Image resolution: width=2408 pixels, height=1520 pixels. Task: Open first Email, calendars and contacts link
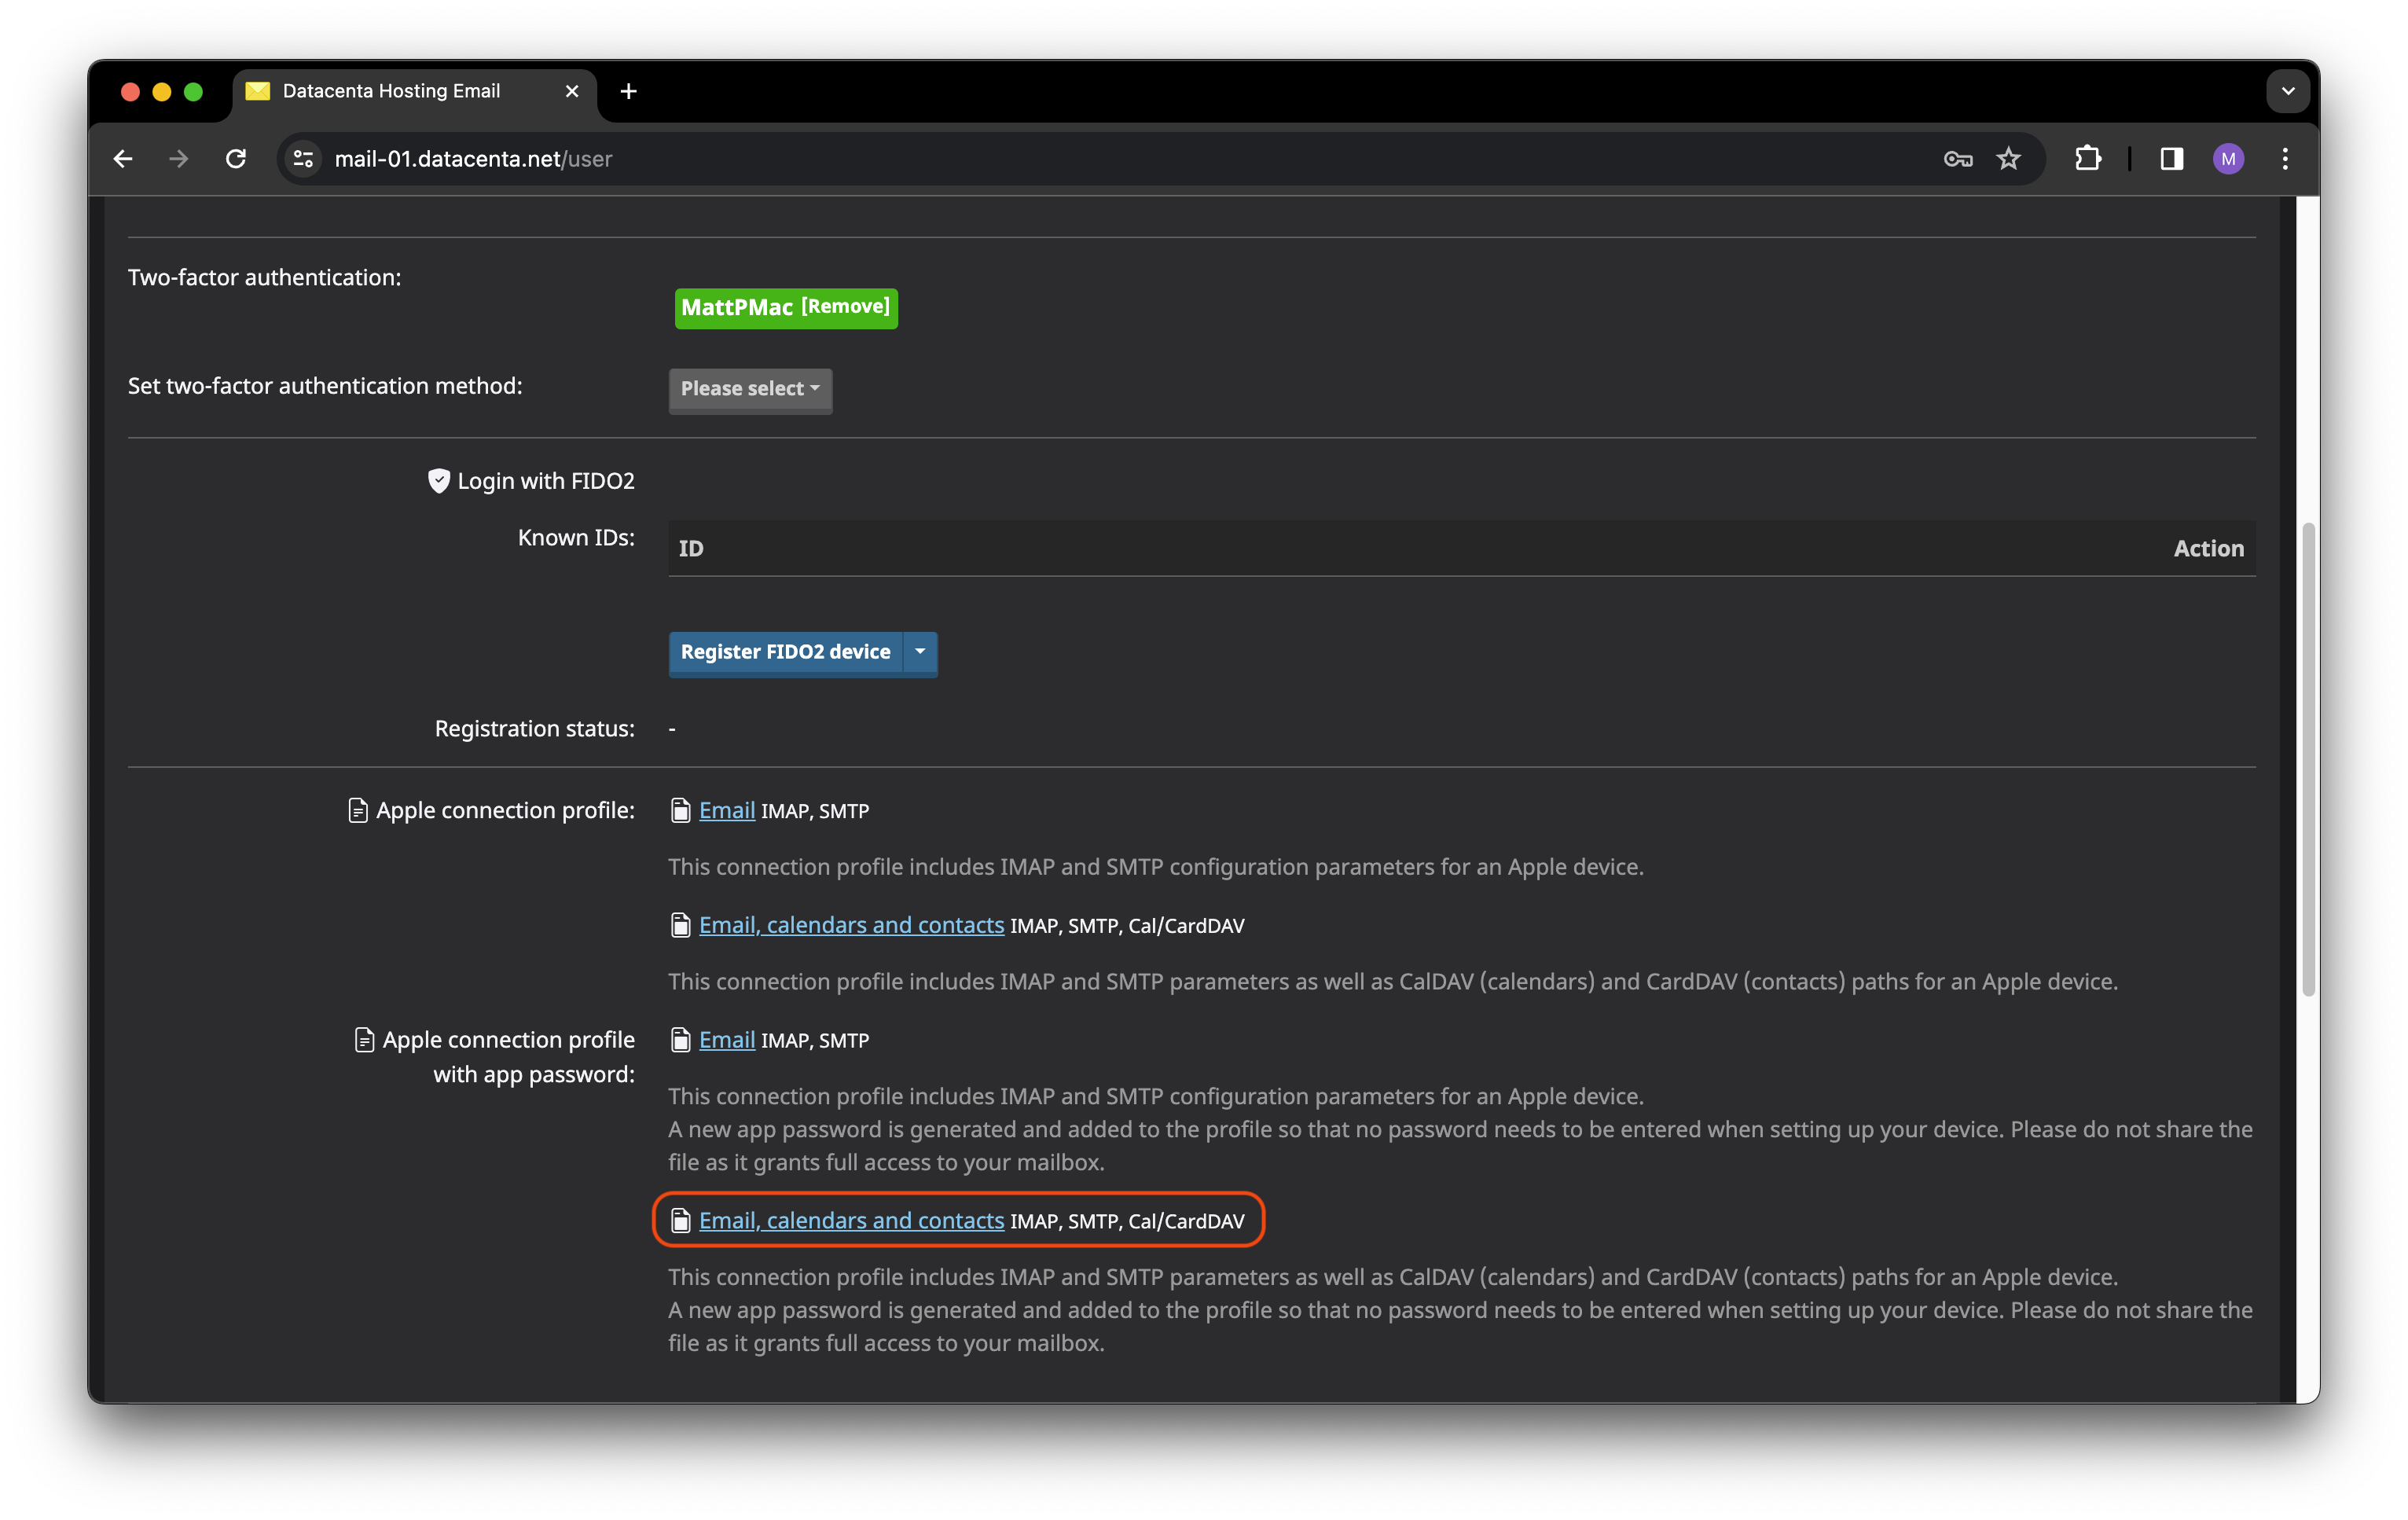[x=851, y=926]
